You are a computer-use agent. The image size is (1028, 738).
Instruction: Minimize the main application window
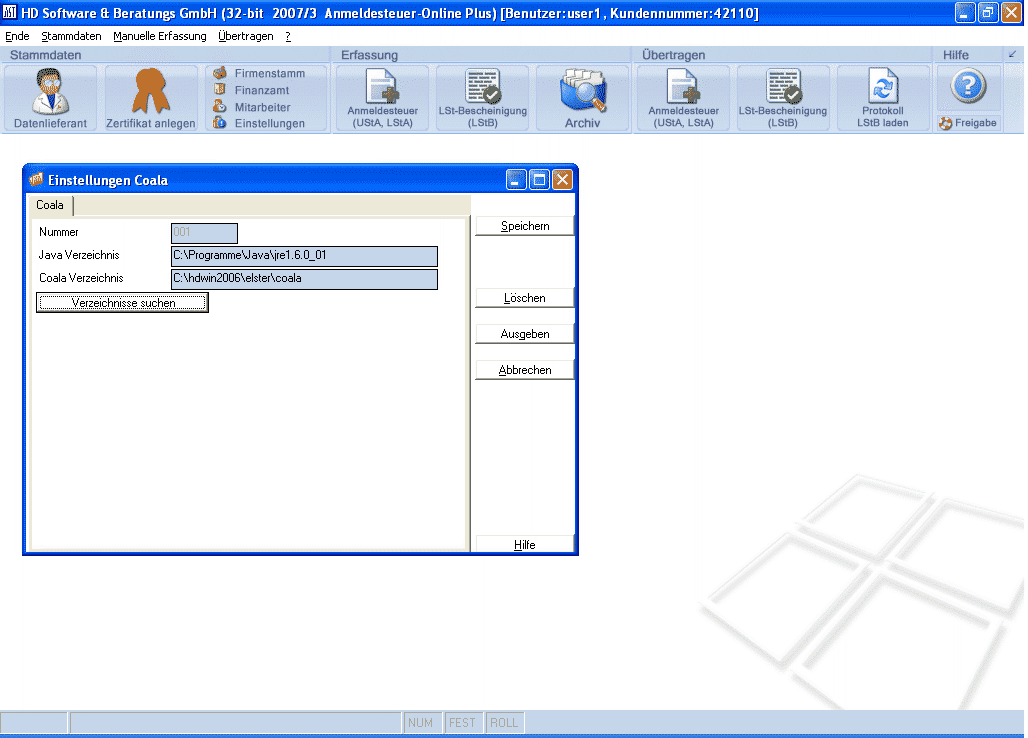pyautogui.click(x=965, y=12)
